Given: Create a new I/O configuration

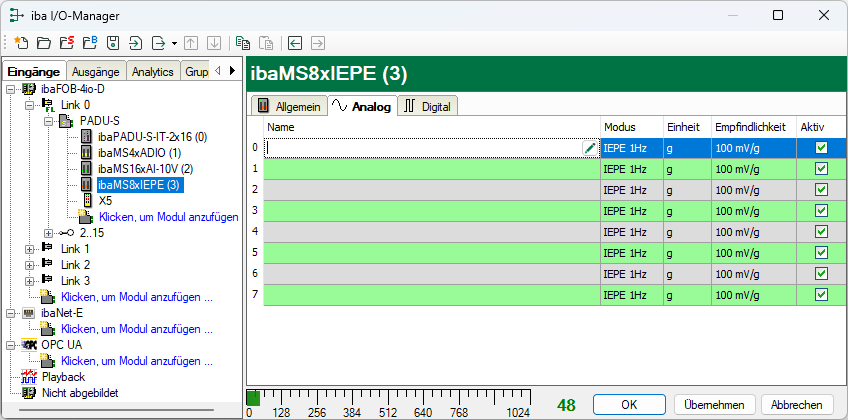Looking at the screenshot, I should tap(20, 43).
